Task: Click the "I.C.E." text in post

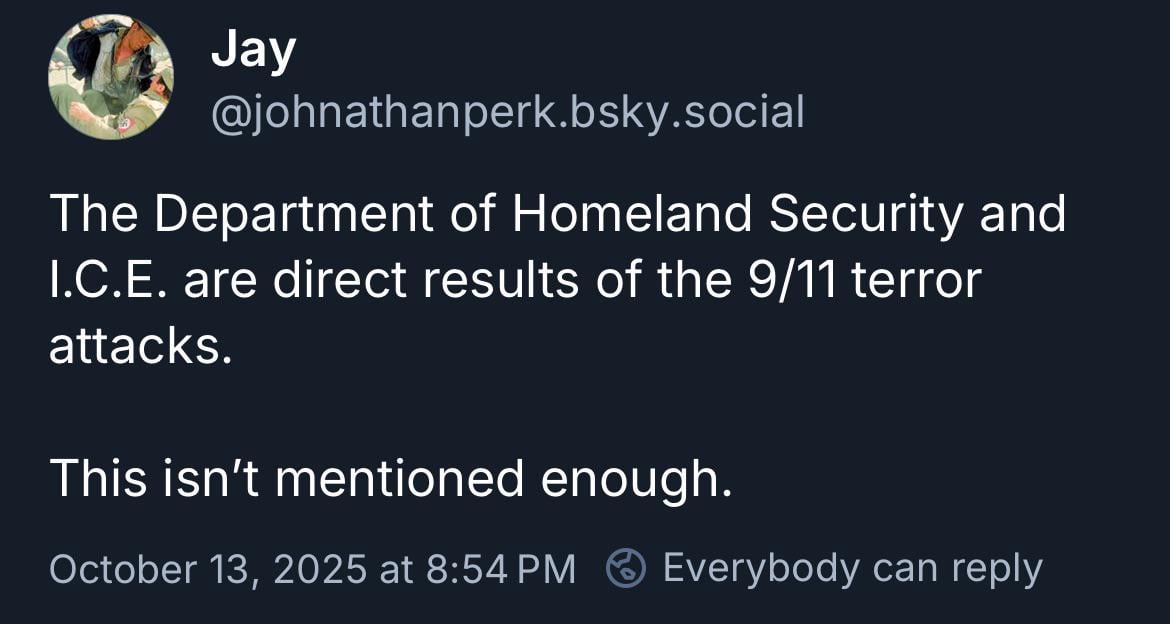Action: pyautogui.click(x=106, y=281)
